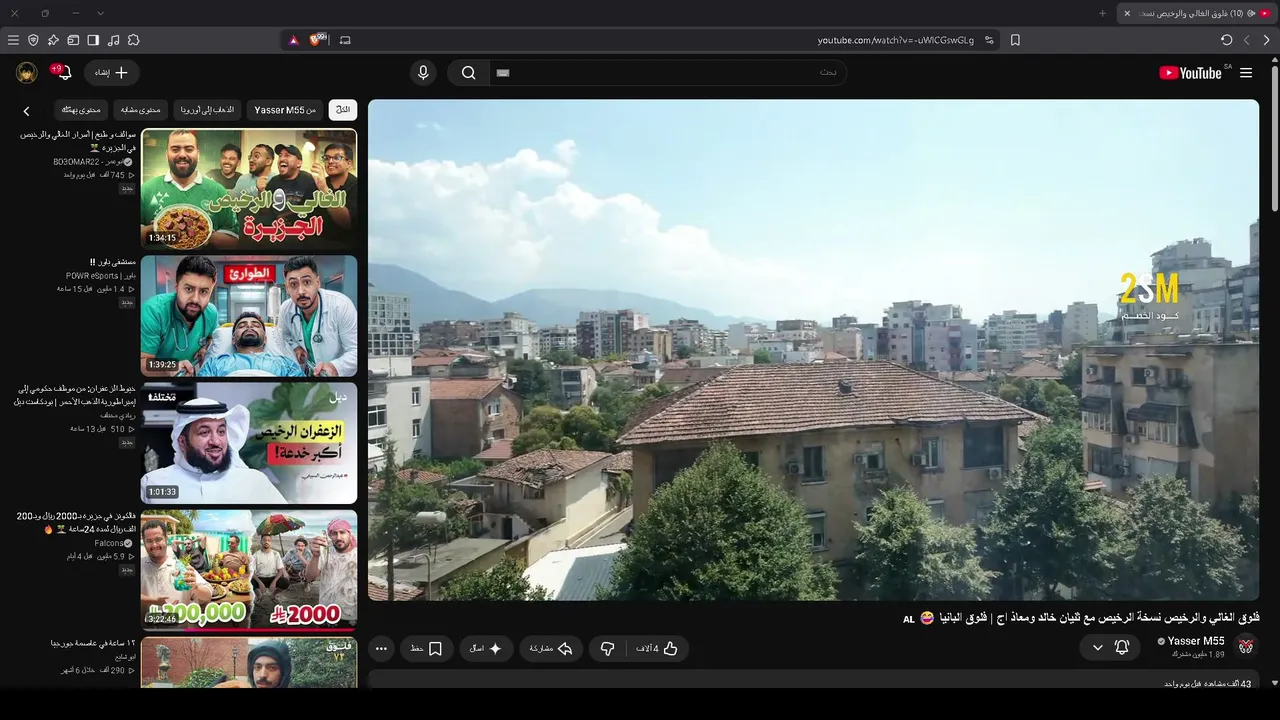Image resolution: width=1280 pixels, height=720 pixels.
Task: Dislike the video with thumbs down
Action: (607, 648)
